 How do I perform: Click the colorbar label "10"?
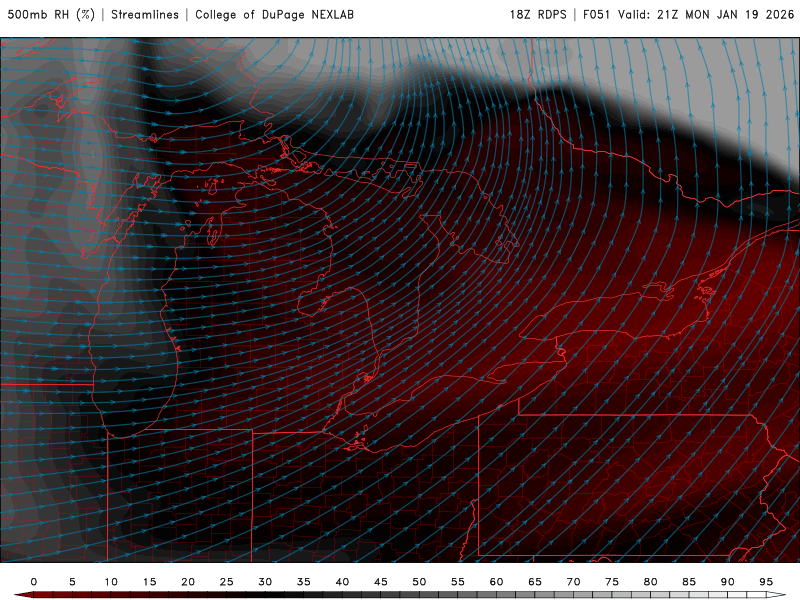[111, 582]
